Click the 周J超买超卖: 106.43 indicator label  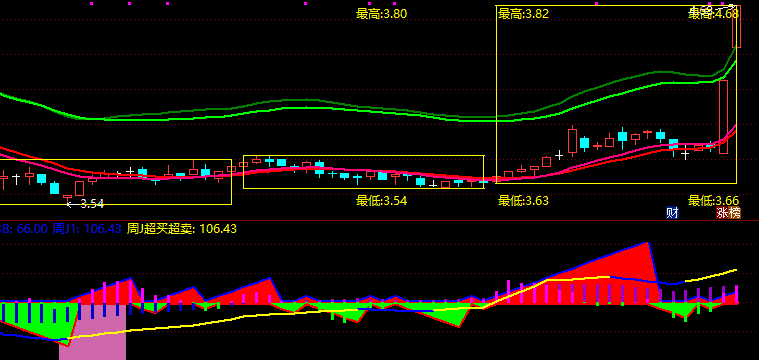[182, 228]
